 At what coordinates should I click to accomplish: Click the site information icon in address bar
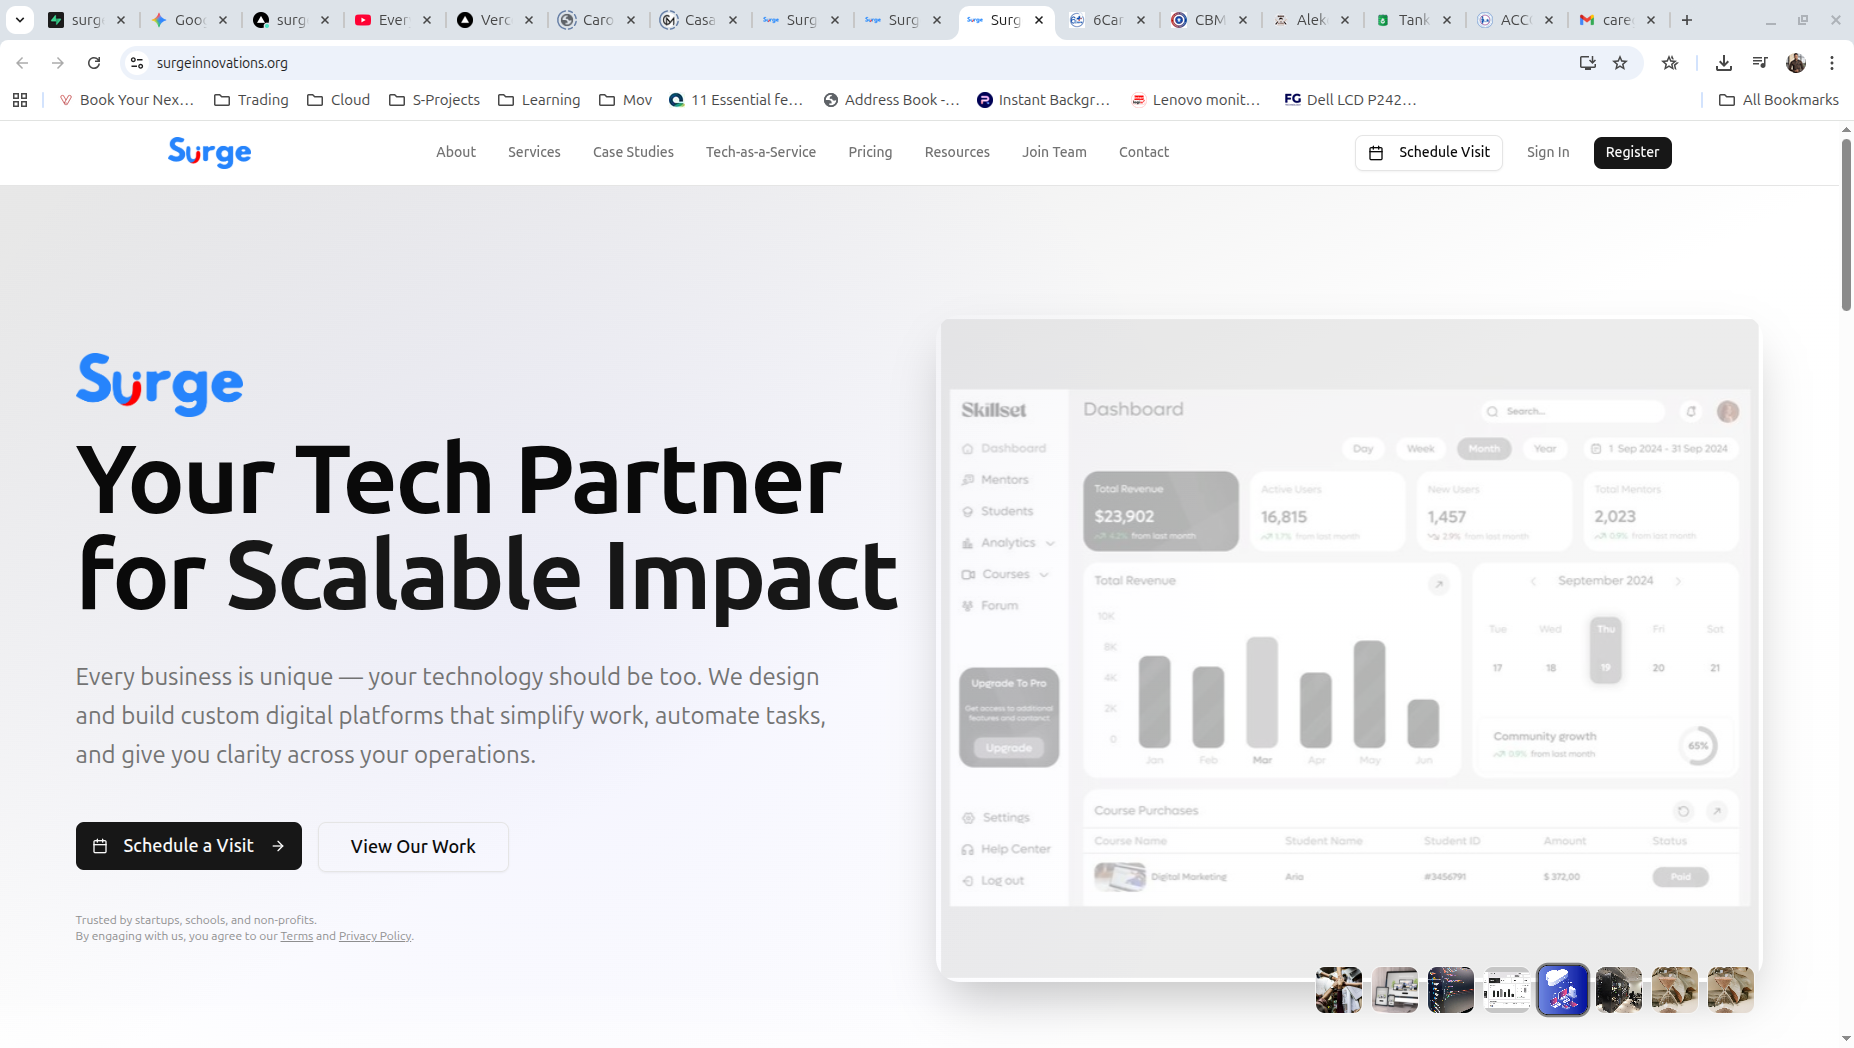click(137, 63)
